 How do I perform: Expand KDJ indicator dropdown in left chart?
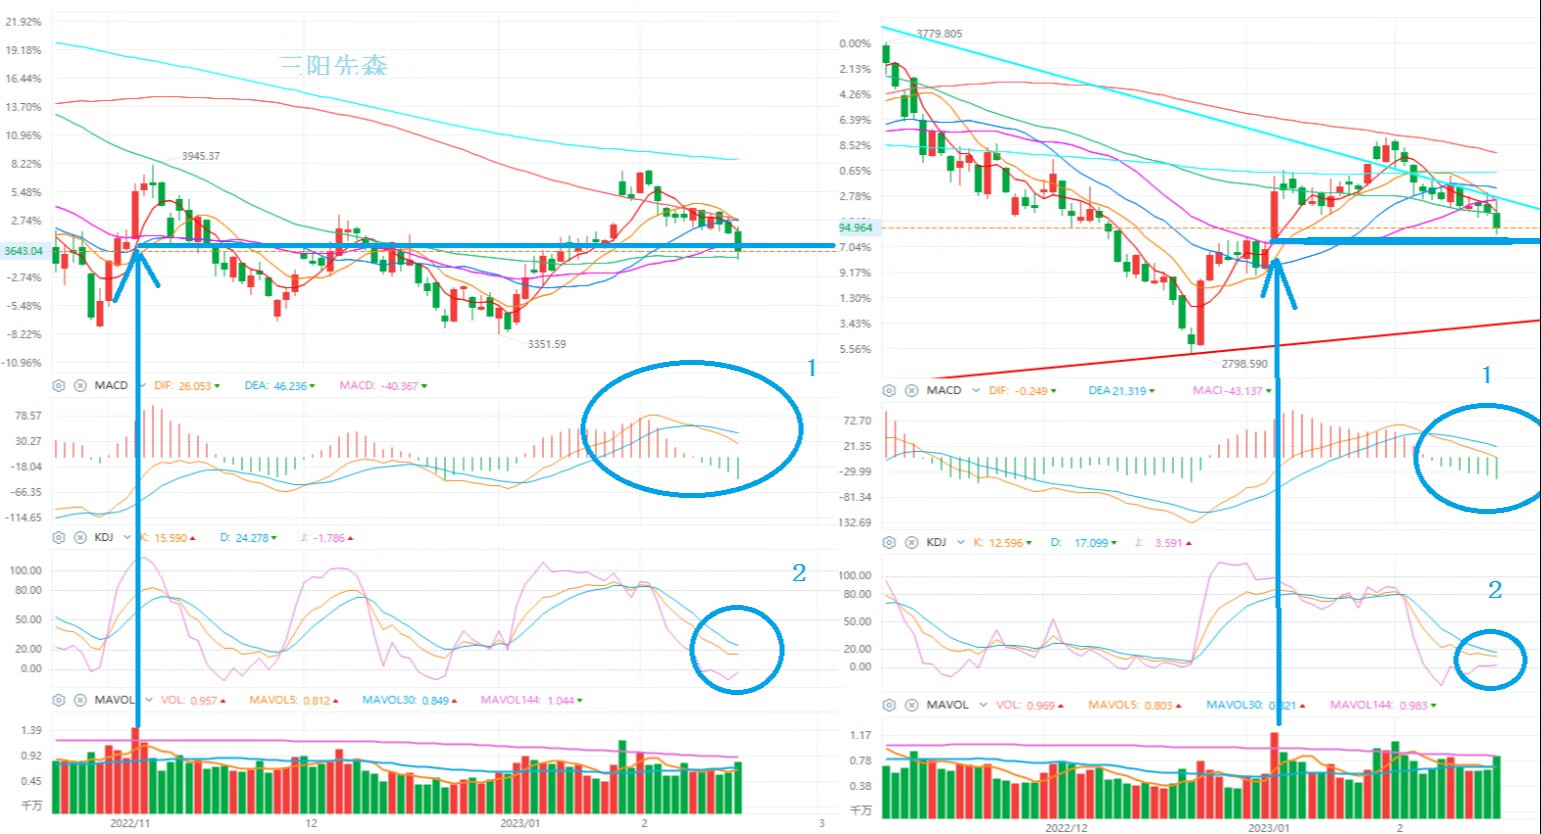point(127,537)
